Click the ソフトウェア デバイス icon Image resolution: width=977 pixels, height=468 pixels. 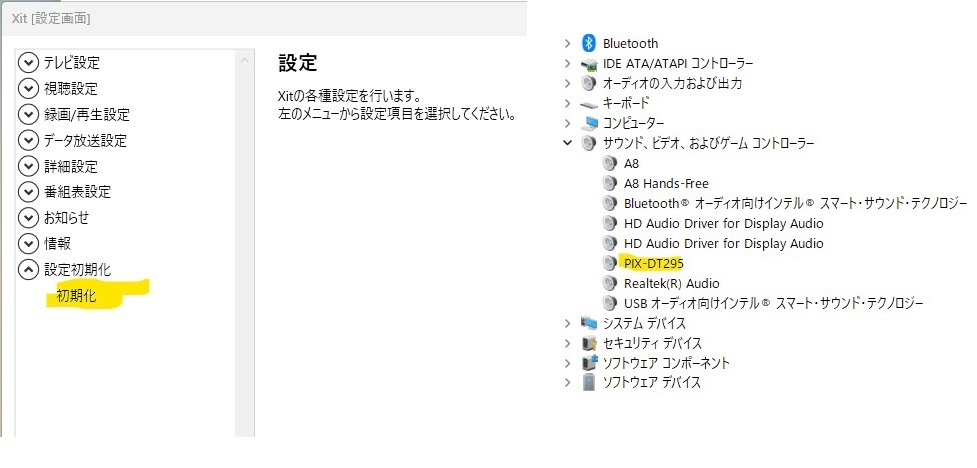[588, 382]
